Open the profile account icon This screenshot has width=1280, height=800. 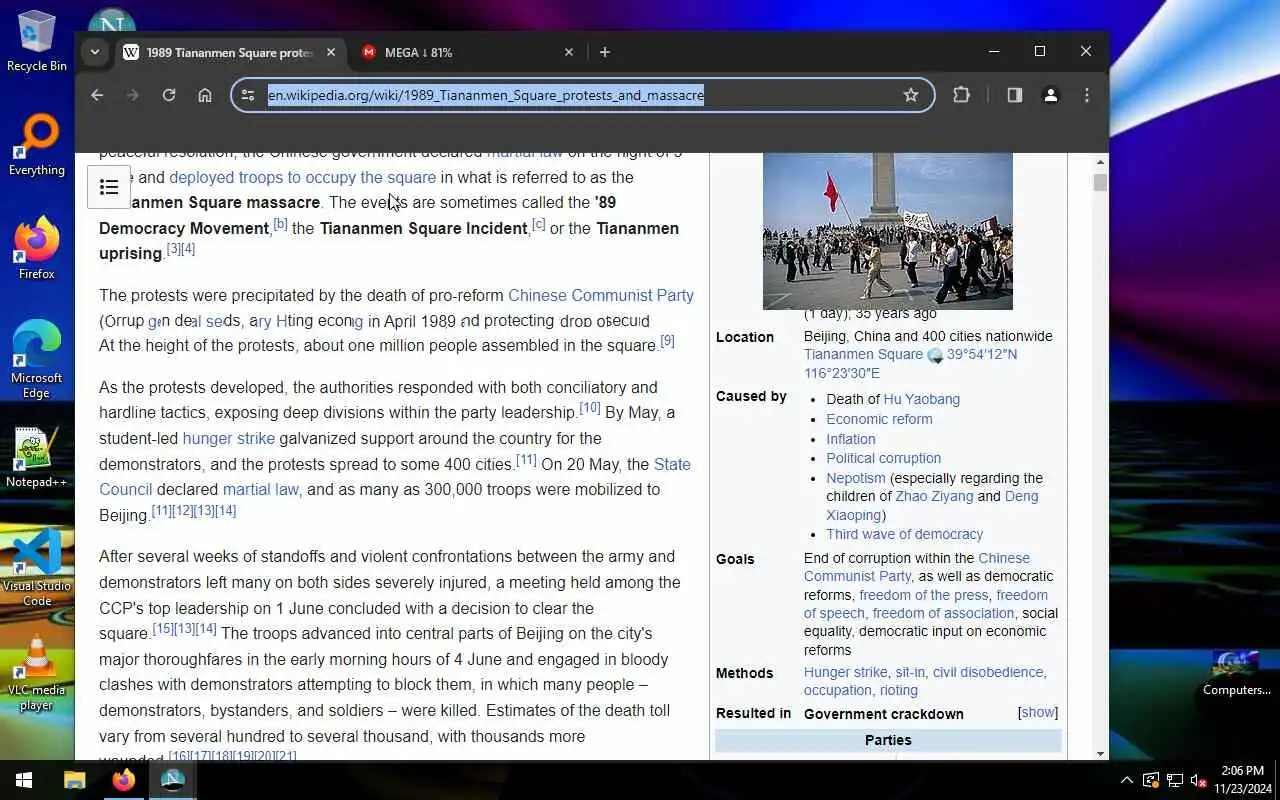pos(1051,95)
